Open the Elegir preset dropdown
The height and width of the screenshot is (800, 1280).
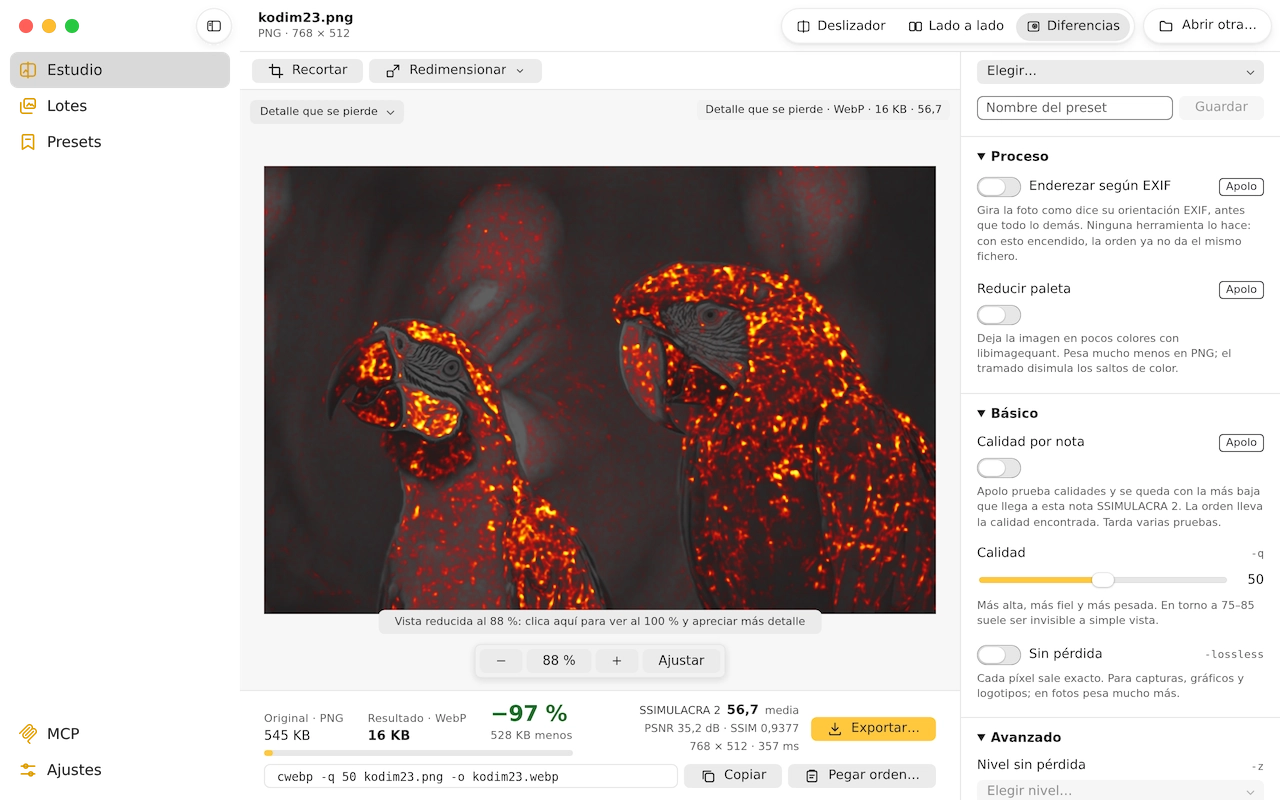1120,72
